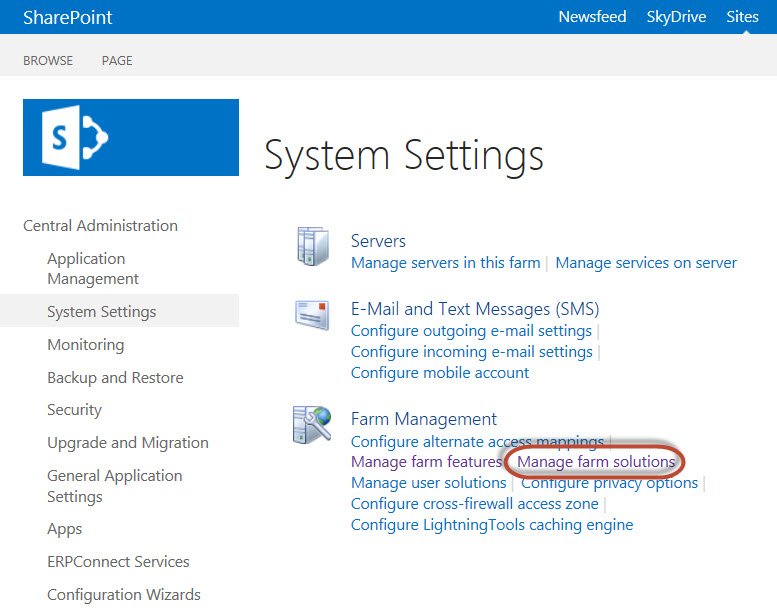Go to Backup and Restore section

tap(115, 378)
